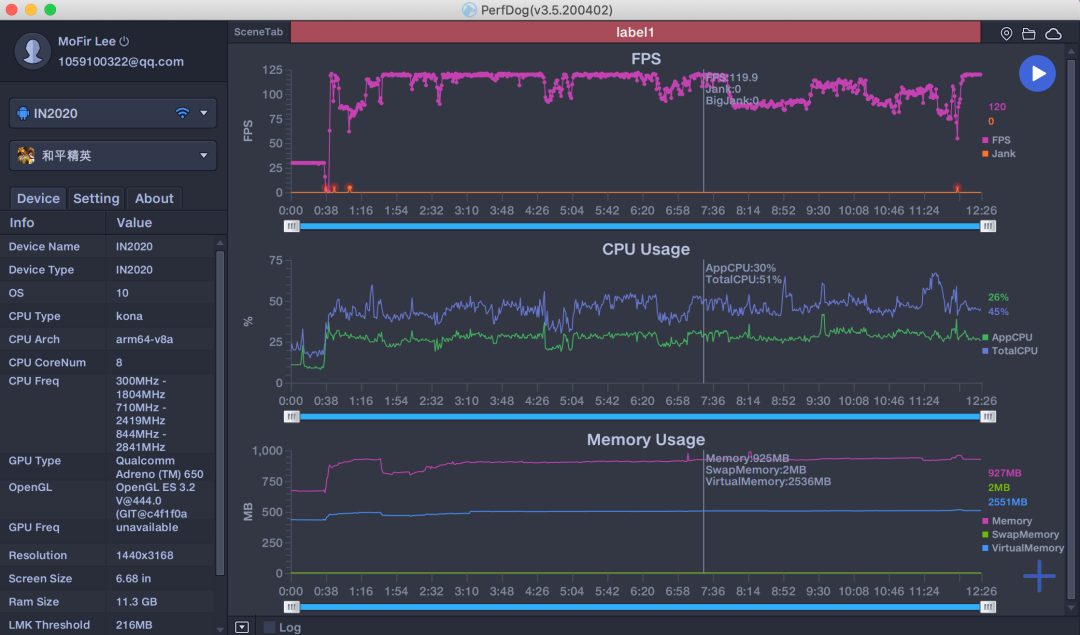Click the Memory Usage chart title

click(645, 439)
